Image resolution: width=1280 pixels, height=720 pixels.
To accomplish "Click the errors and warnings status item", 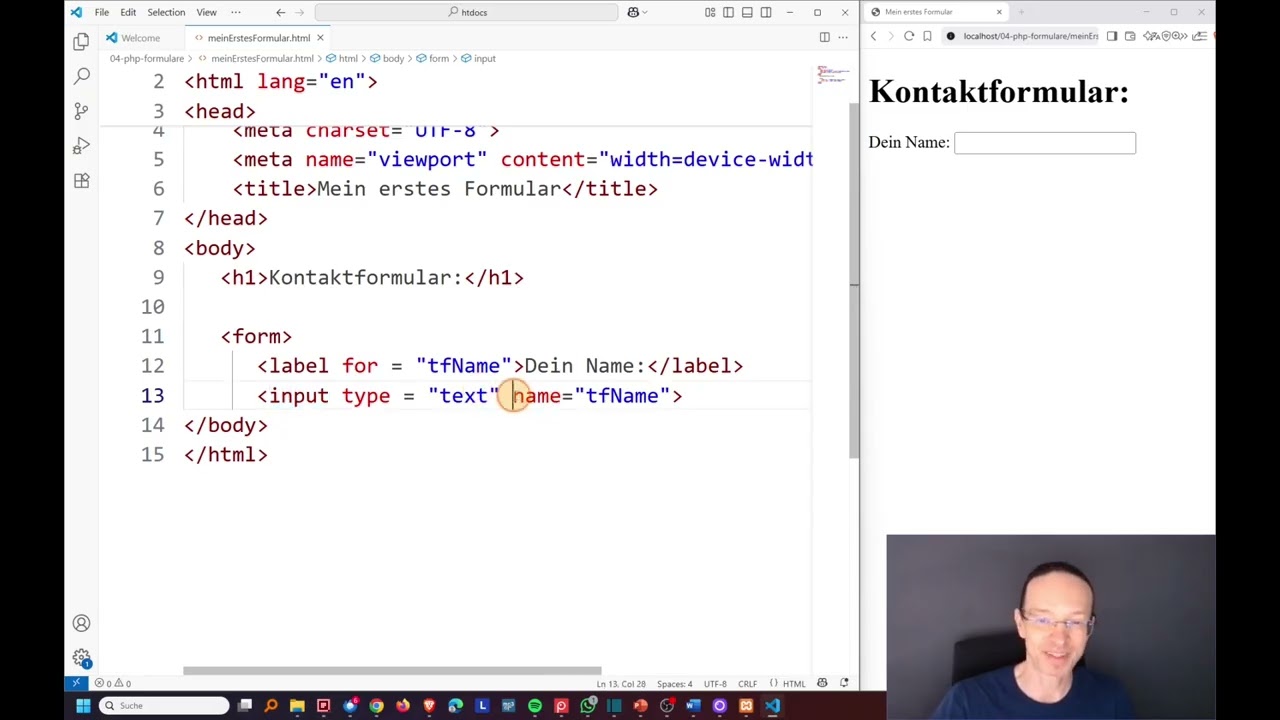I will point(113,683).
